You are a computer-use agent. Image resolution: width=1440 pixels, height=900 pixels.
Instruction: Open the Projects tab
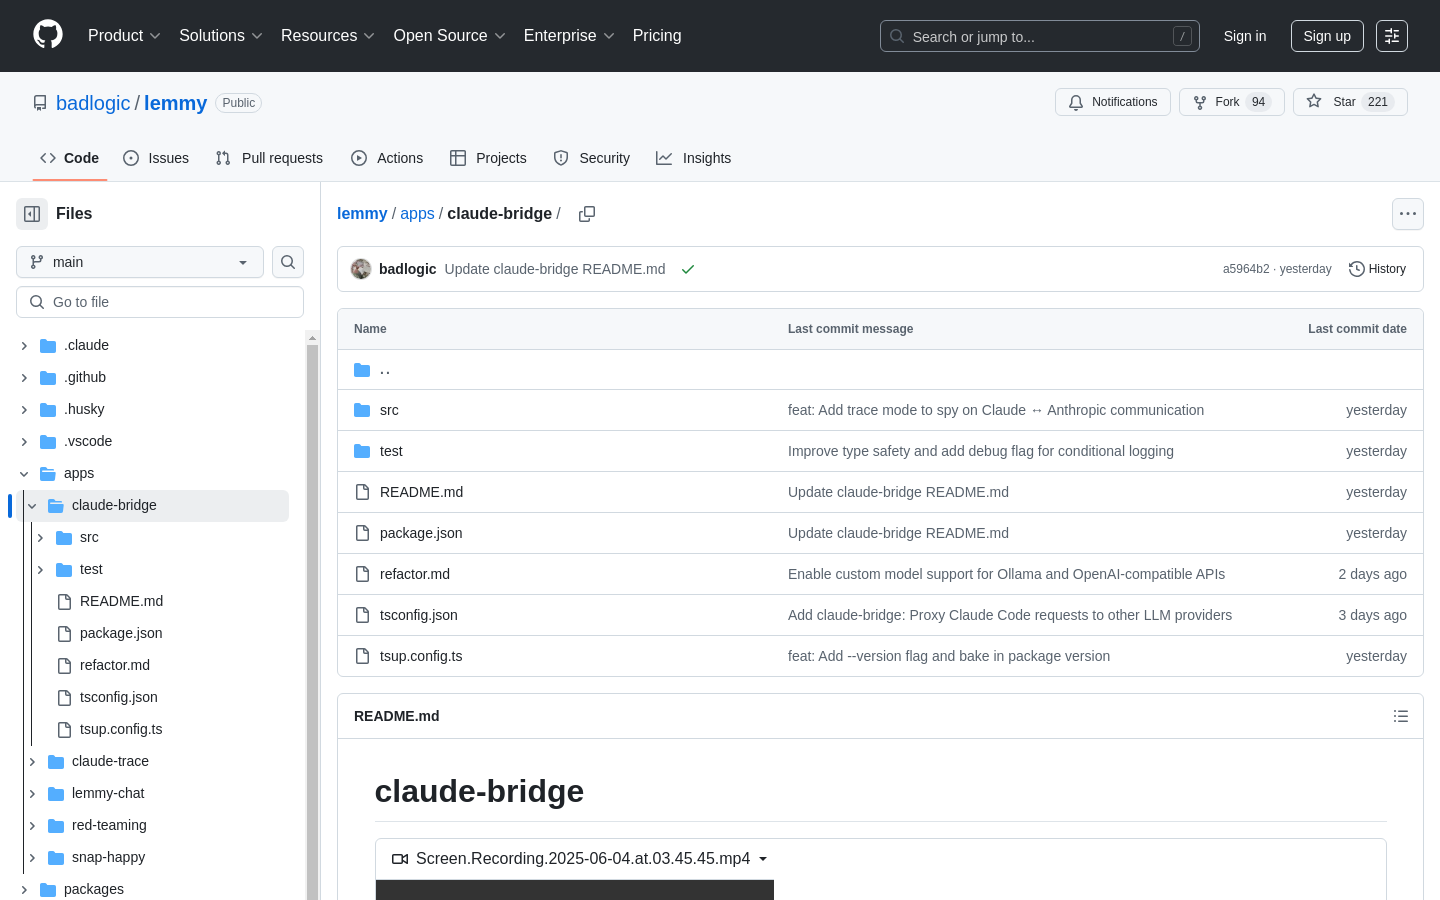point(488,158)
